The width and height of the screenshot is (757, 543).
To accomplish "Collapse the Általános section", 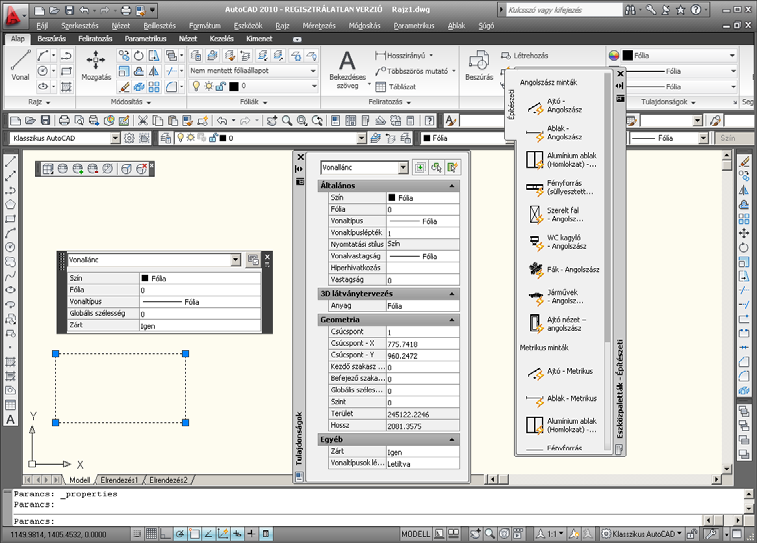I will click(452, 186).
